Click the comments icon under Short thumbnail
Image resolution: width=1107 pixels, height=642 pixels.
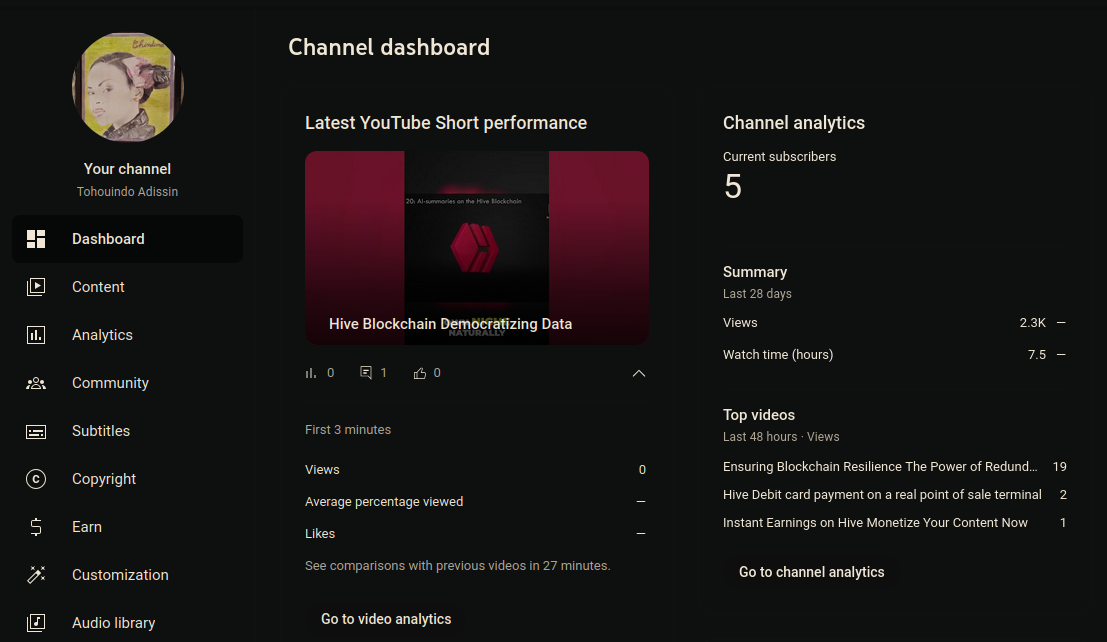(366, 373)
